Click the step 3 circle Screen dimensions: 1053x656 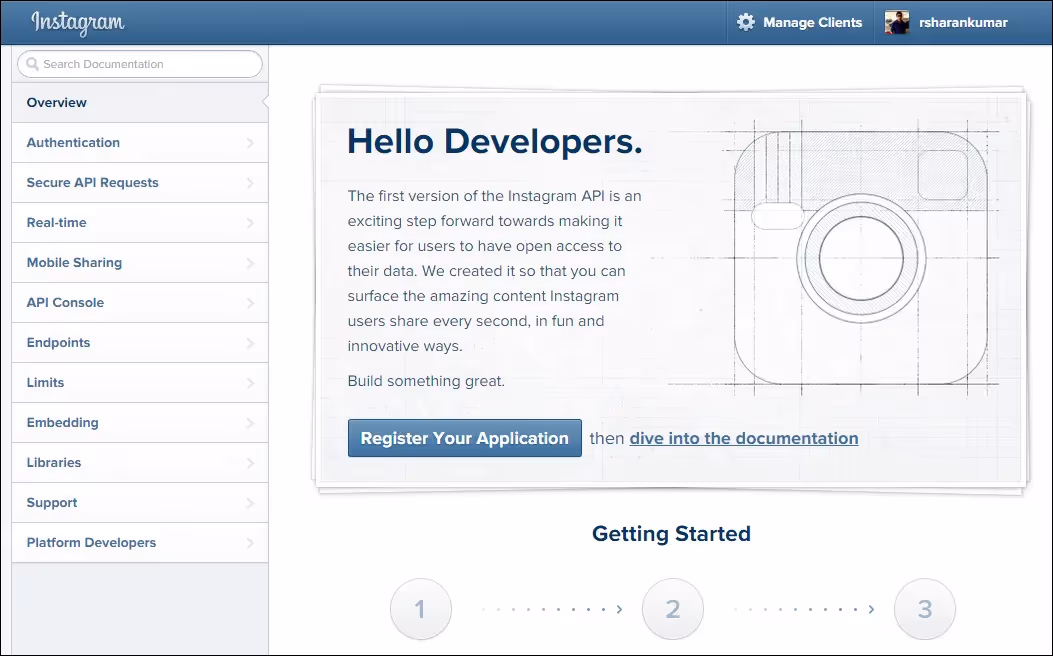[925, 609]
